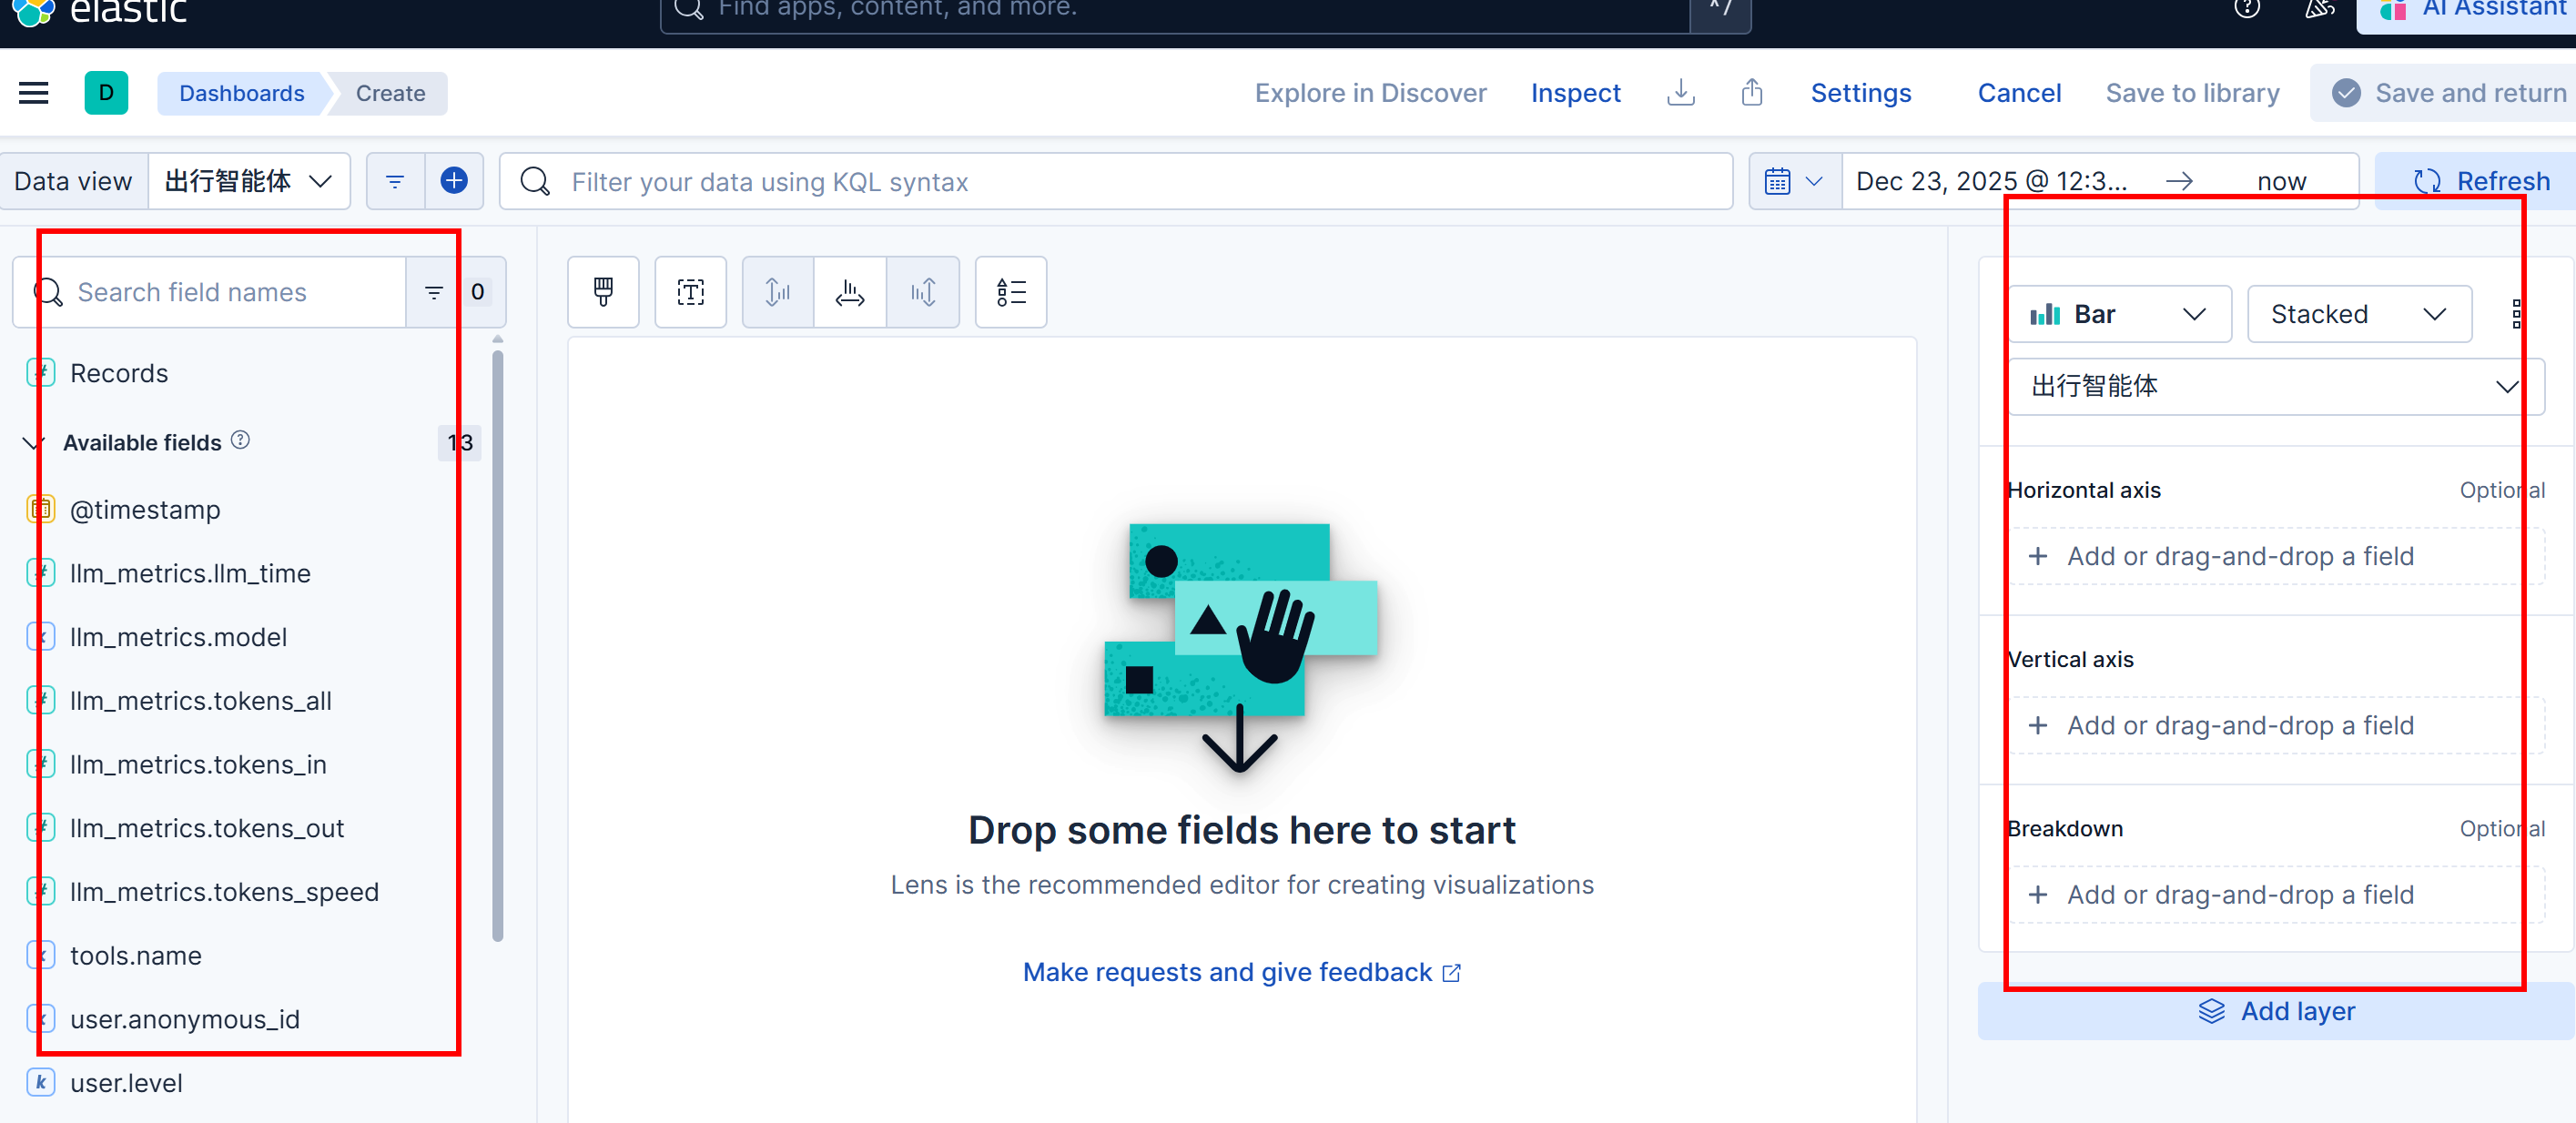Click the Add layer button

pos(2276,1011)
